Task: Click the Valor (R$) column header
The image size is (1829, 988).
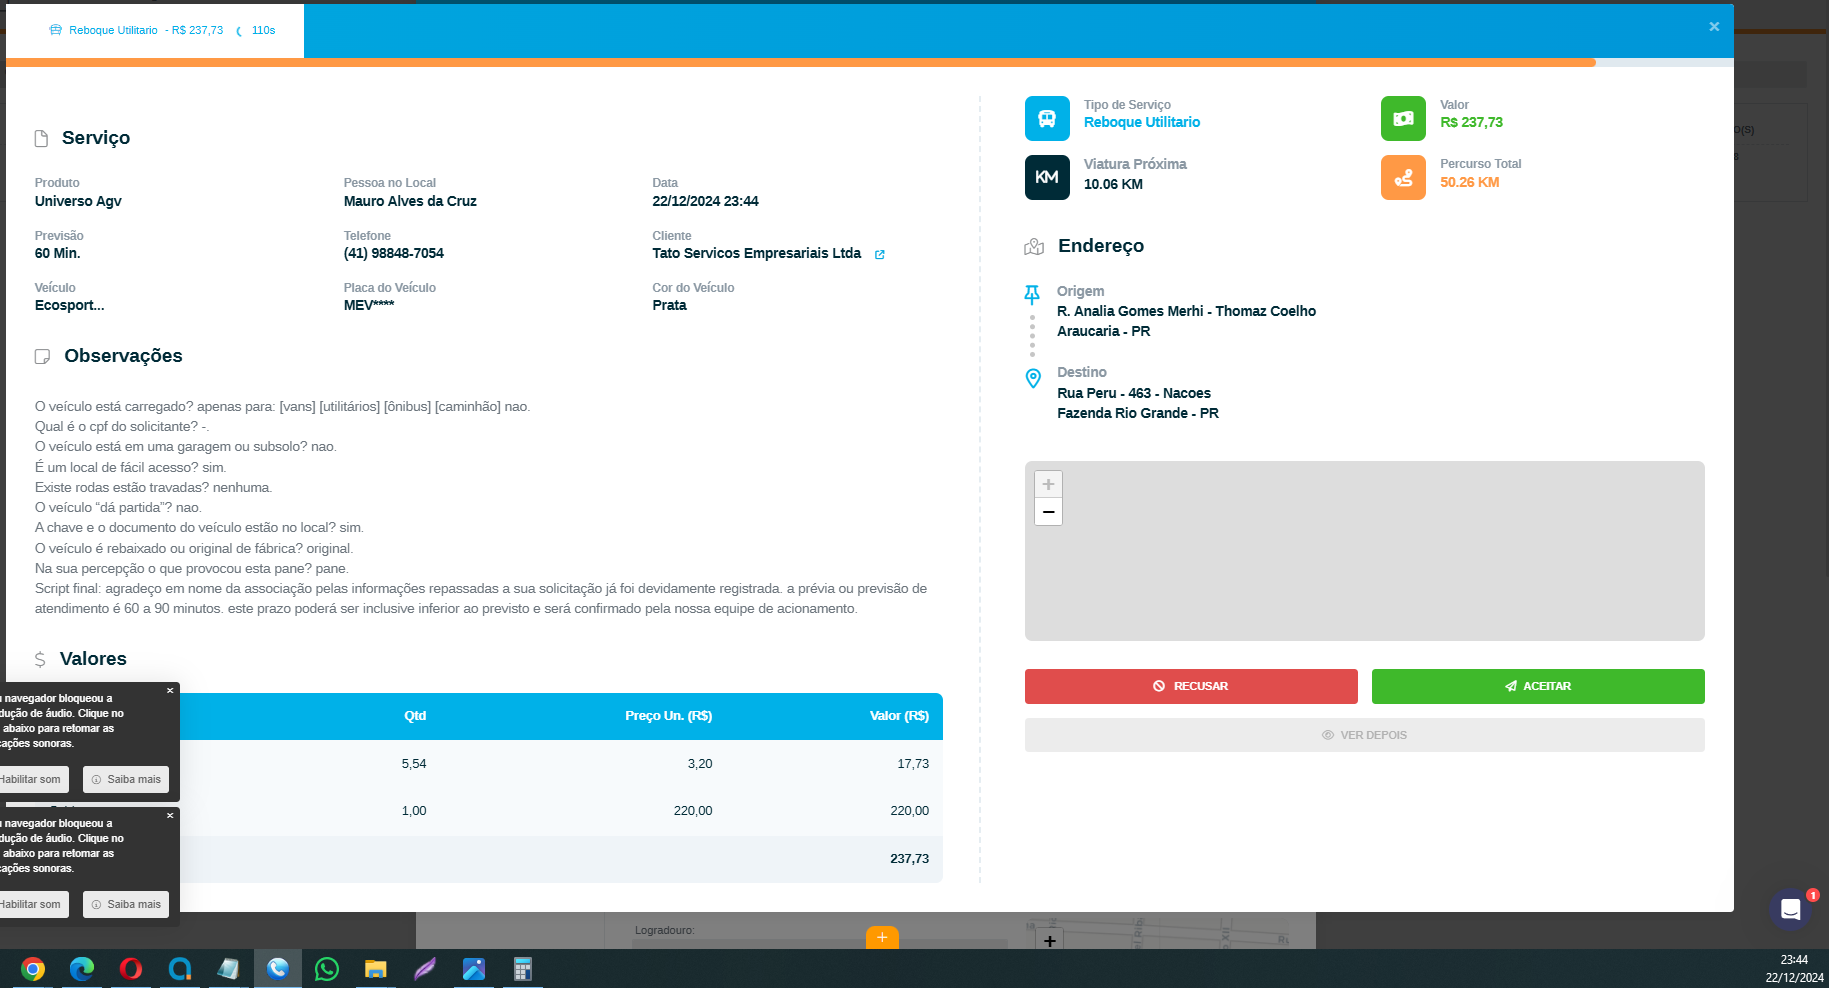Action: coord(899,716)
